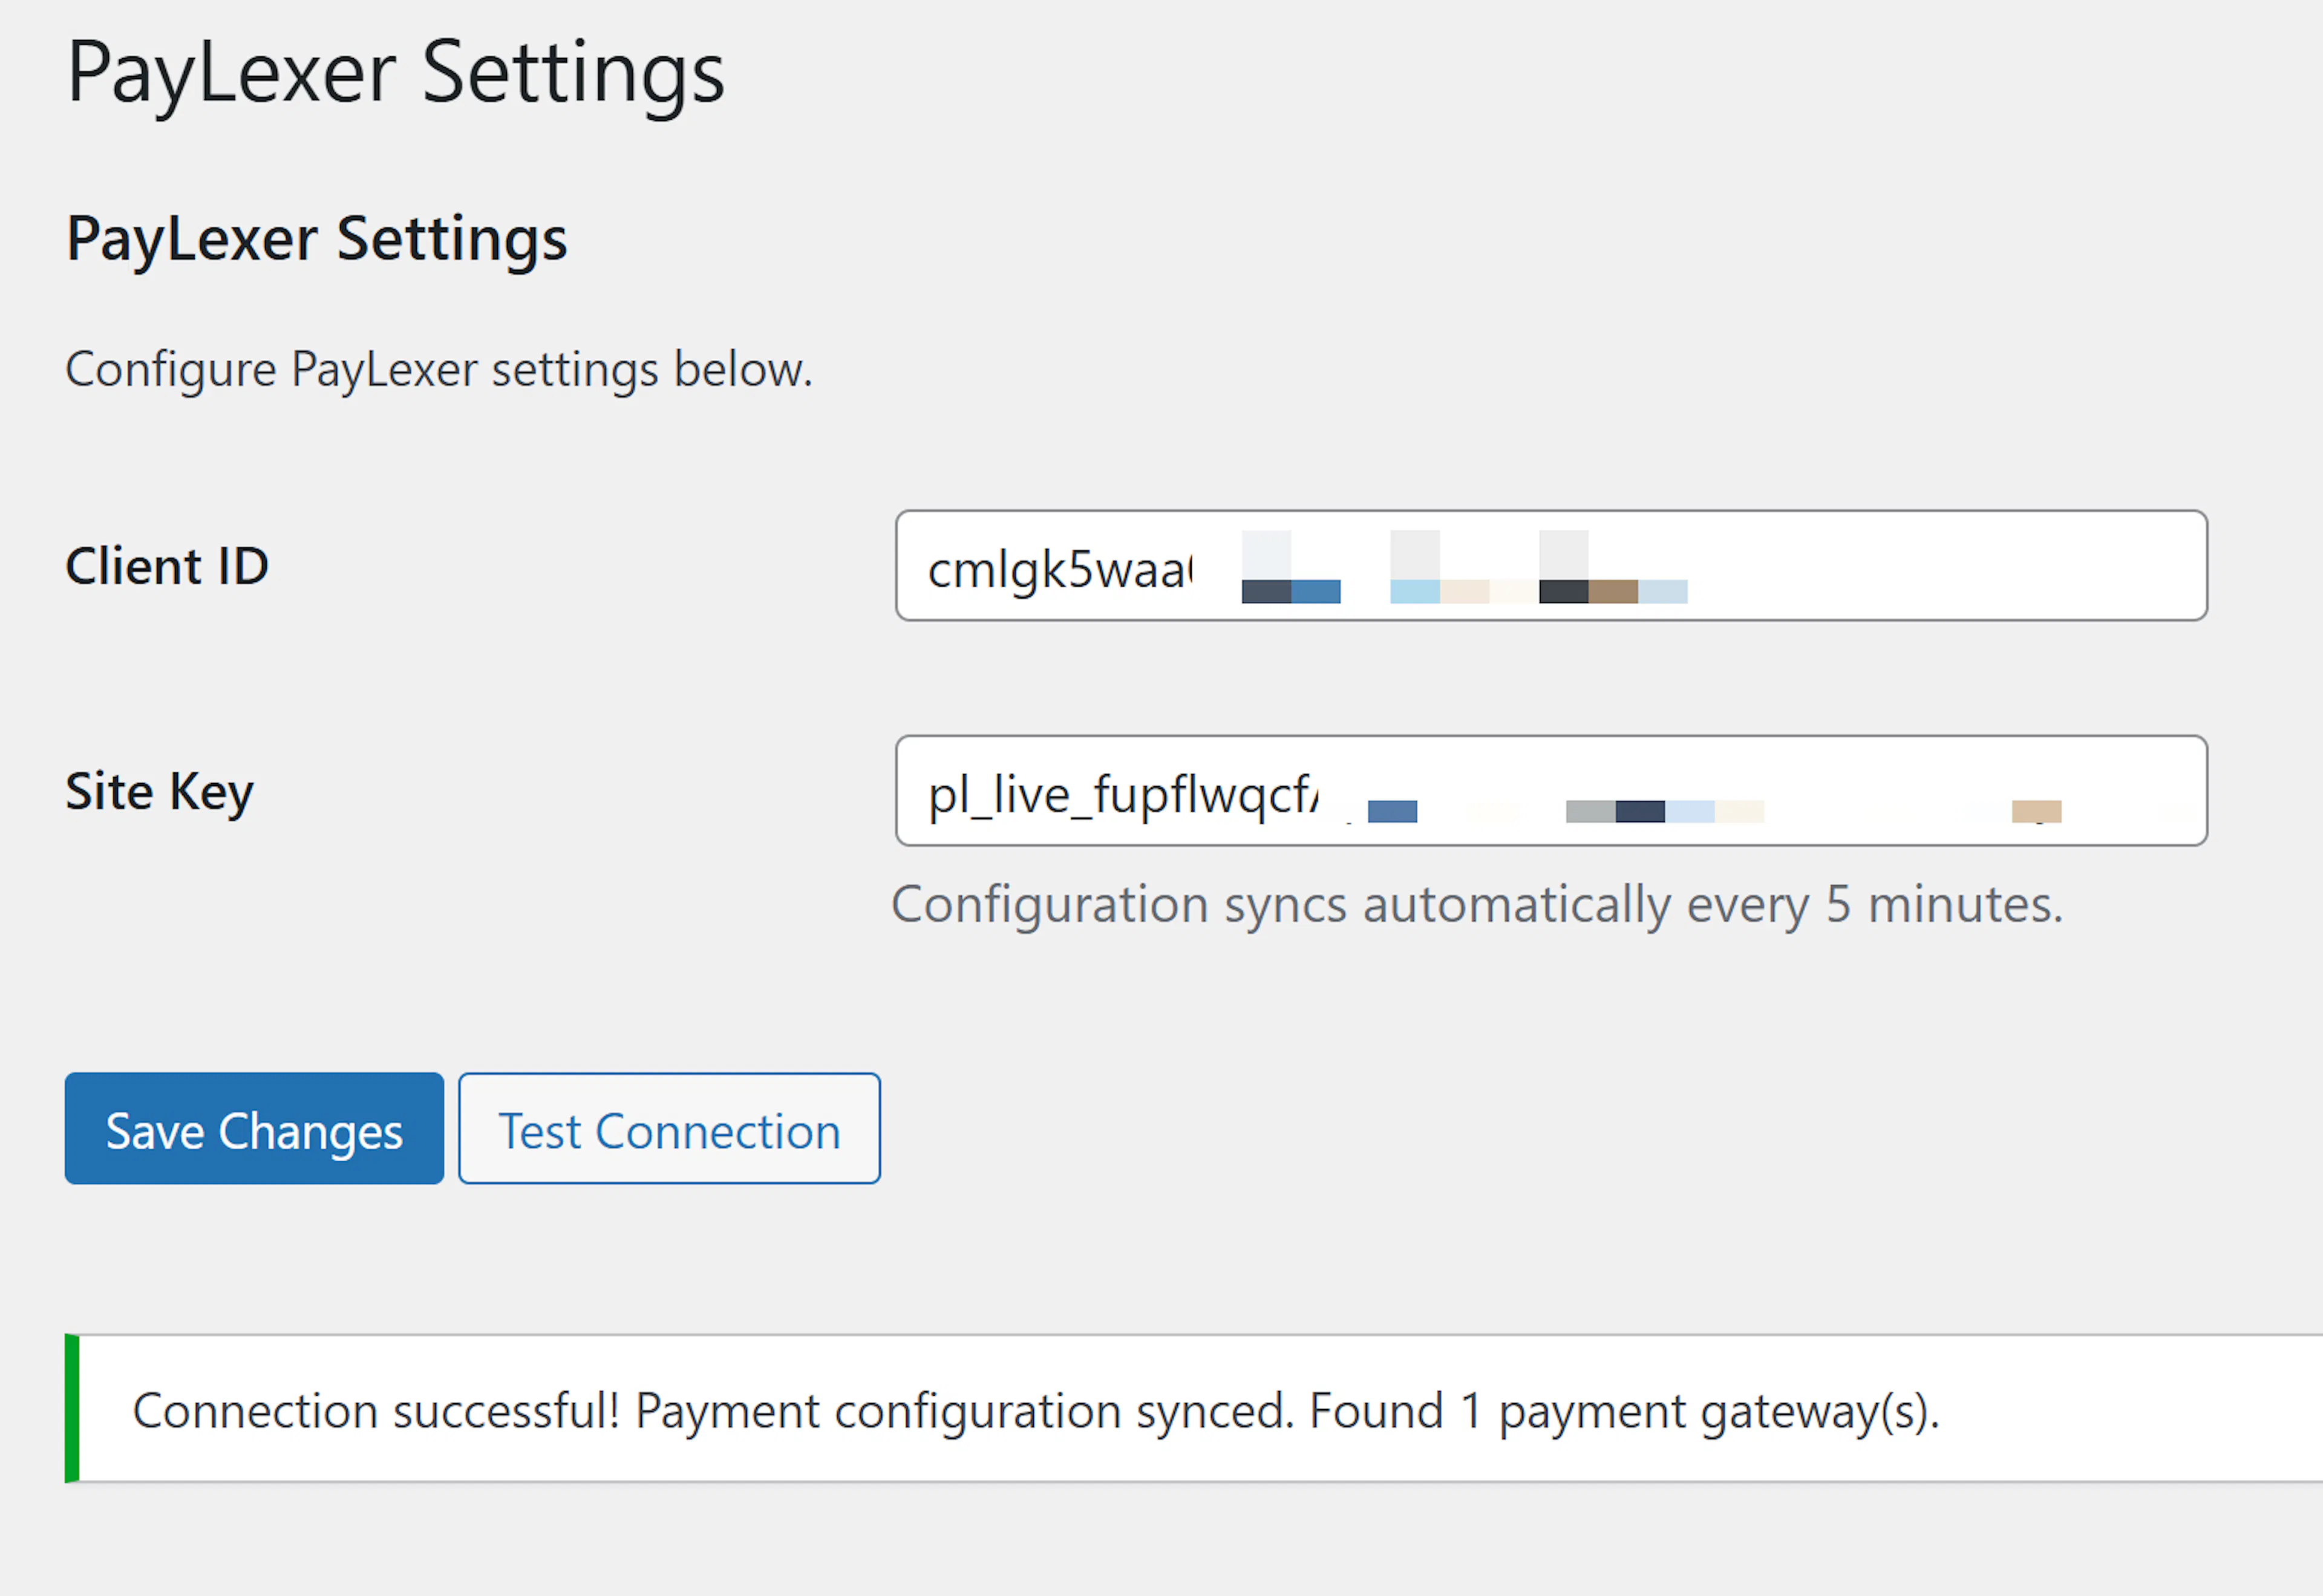This screenshot has height=1596, width=2323.
Task: Click the green bar on success notice
Action: pyautogui.click(x=72, y=1408)
